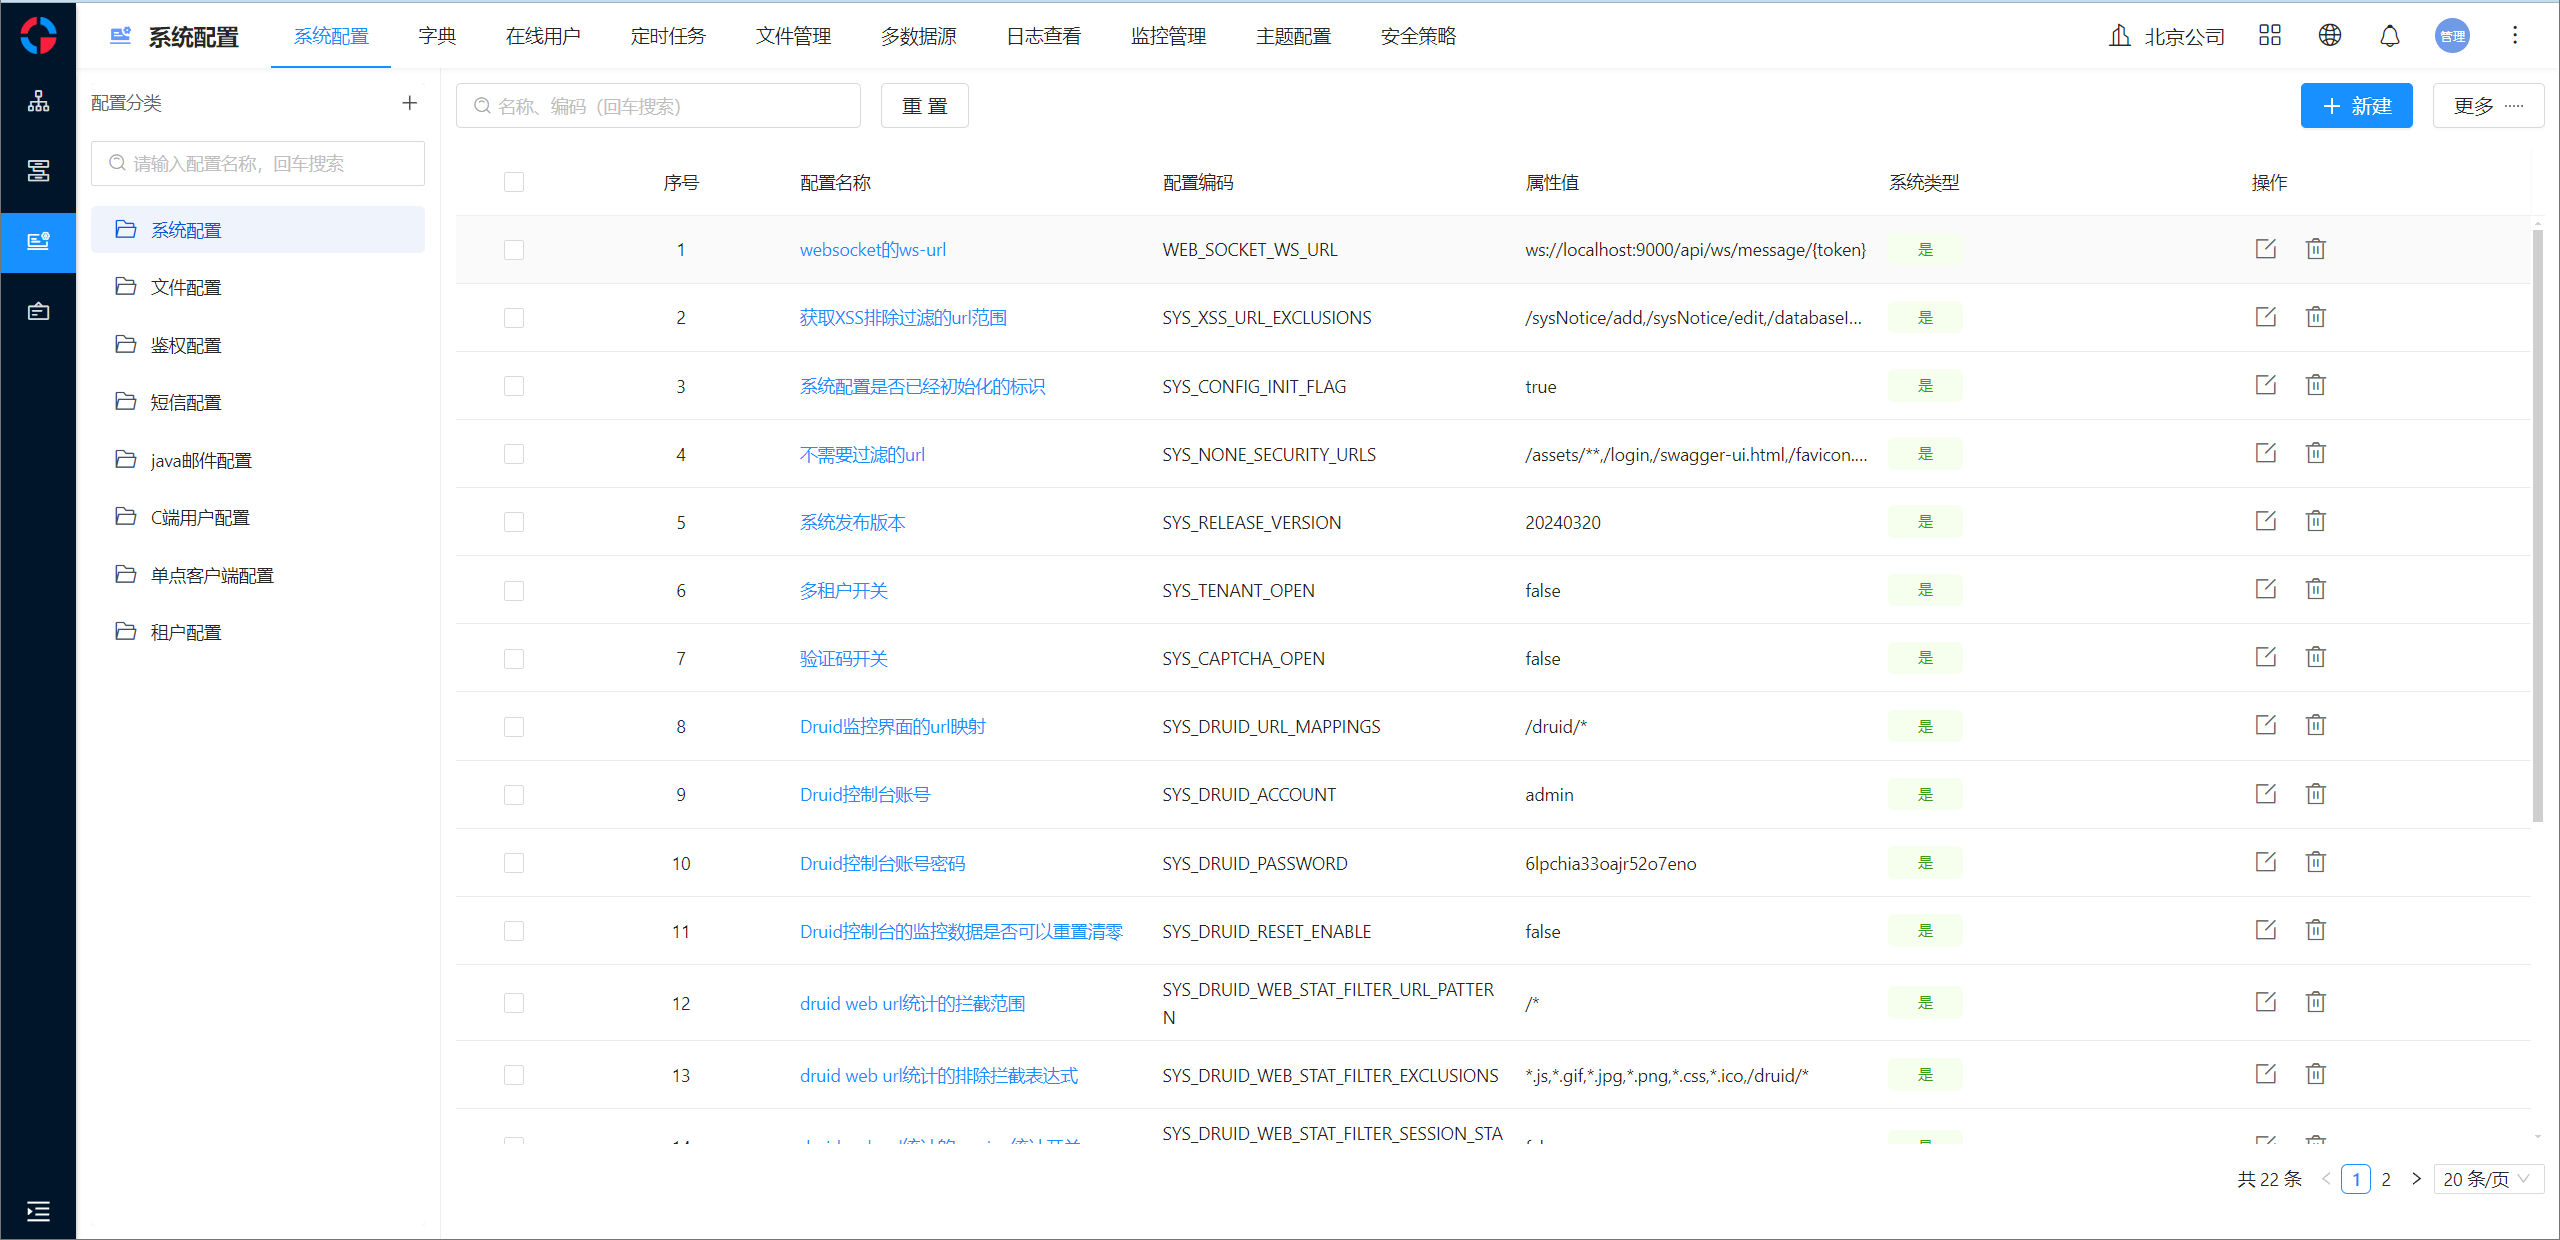2560x1240 pixels.
Task: Open the app grid icon in header
Action: 2269,36
